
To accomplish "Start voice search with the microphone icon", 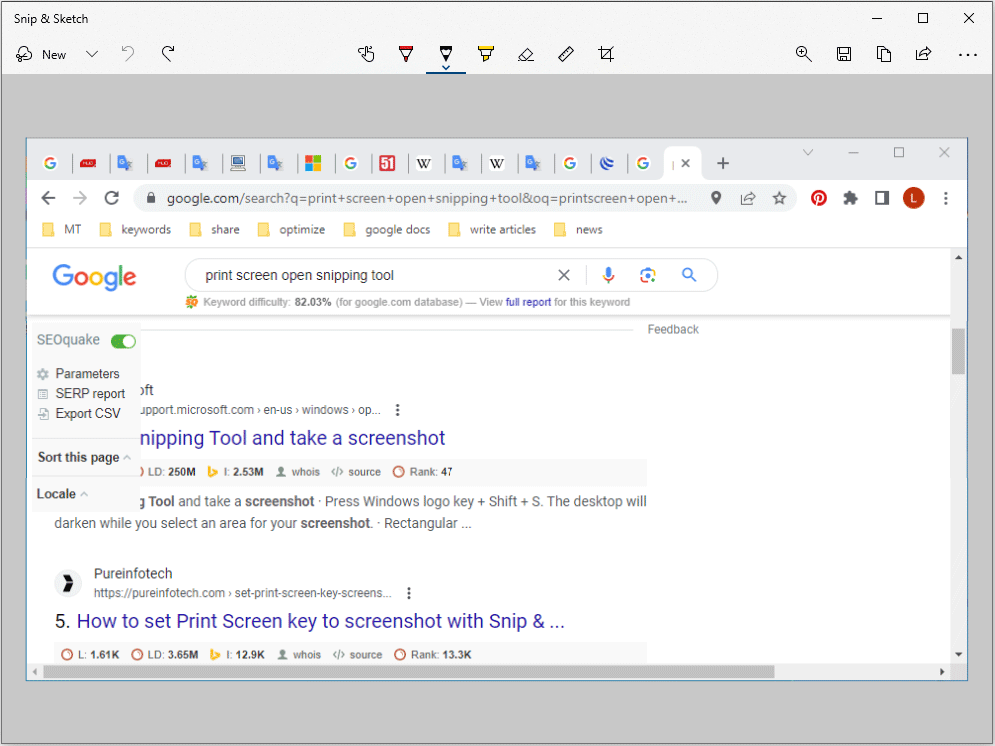I will pyautogui.click(x=608, y=275).
